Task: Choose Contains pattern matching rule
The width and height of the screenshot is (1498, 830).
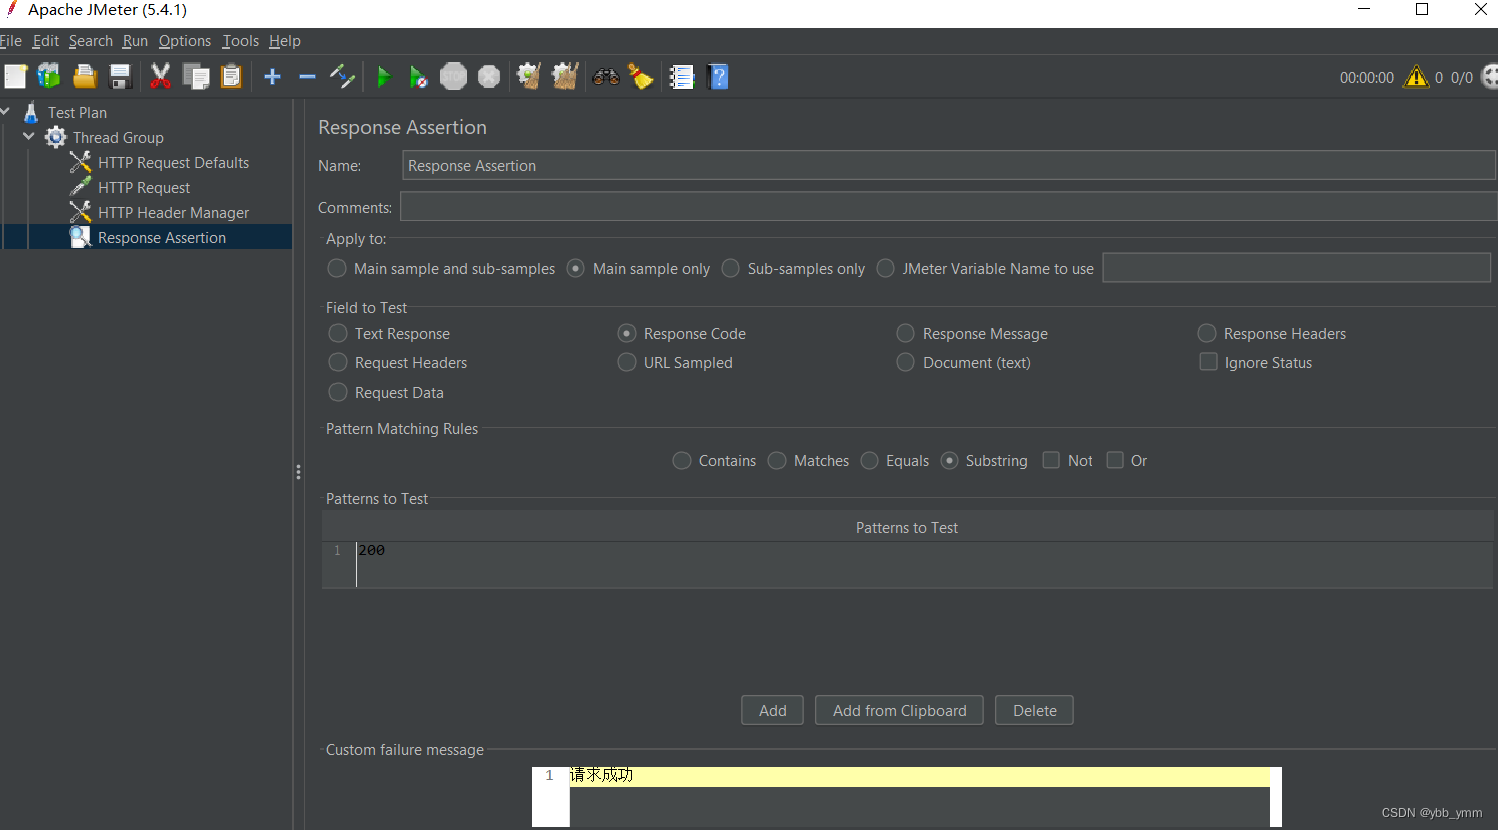Action: 682,460
